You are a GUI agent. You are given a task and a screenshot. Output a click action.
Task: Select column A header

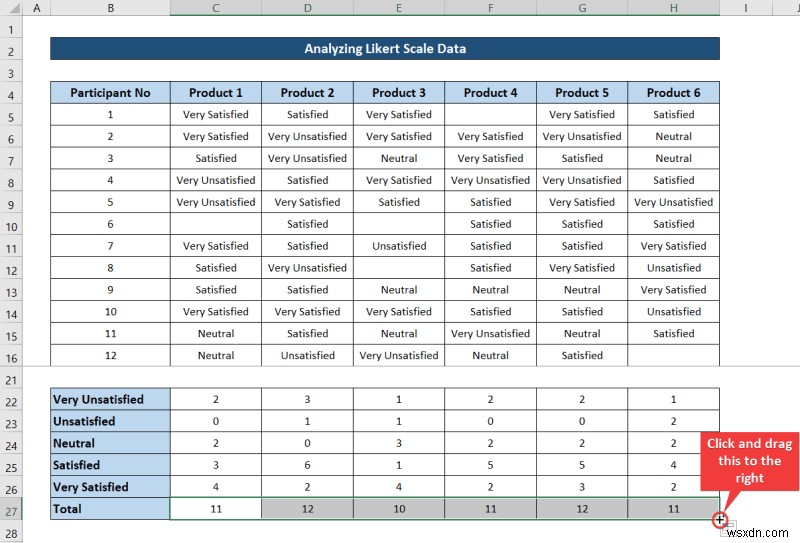(x=37, y=8)
